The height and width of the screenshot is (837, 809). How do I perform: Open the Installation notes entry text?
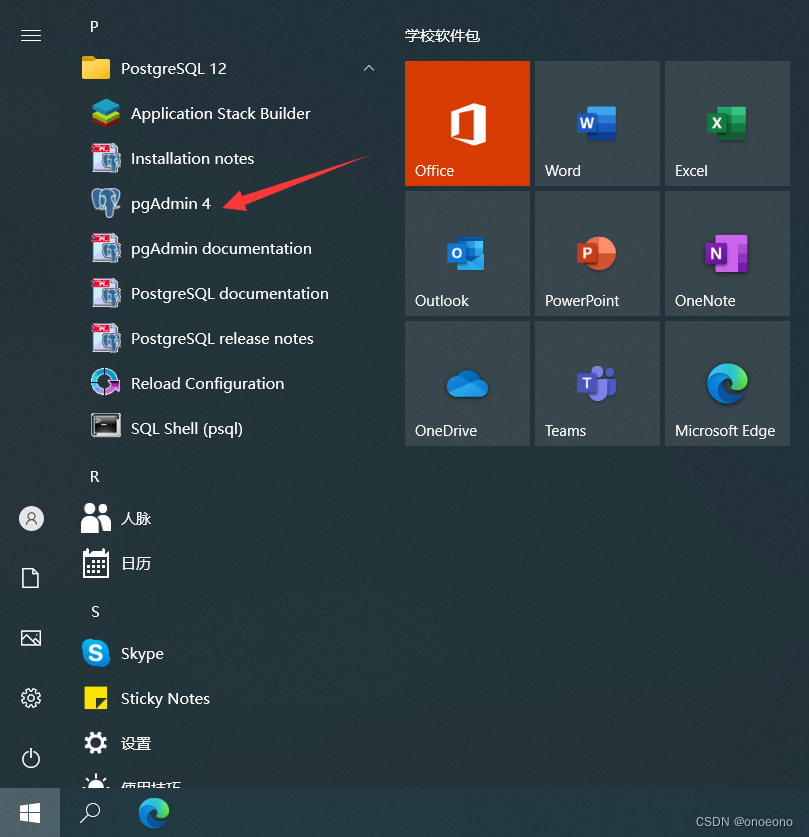(x=192, y=159)
